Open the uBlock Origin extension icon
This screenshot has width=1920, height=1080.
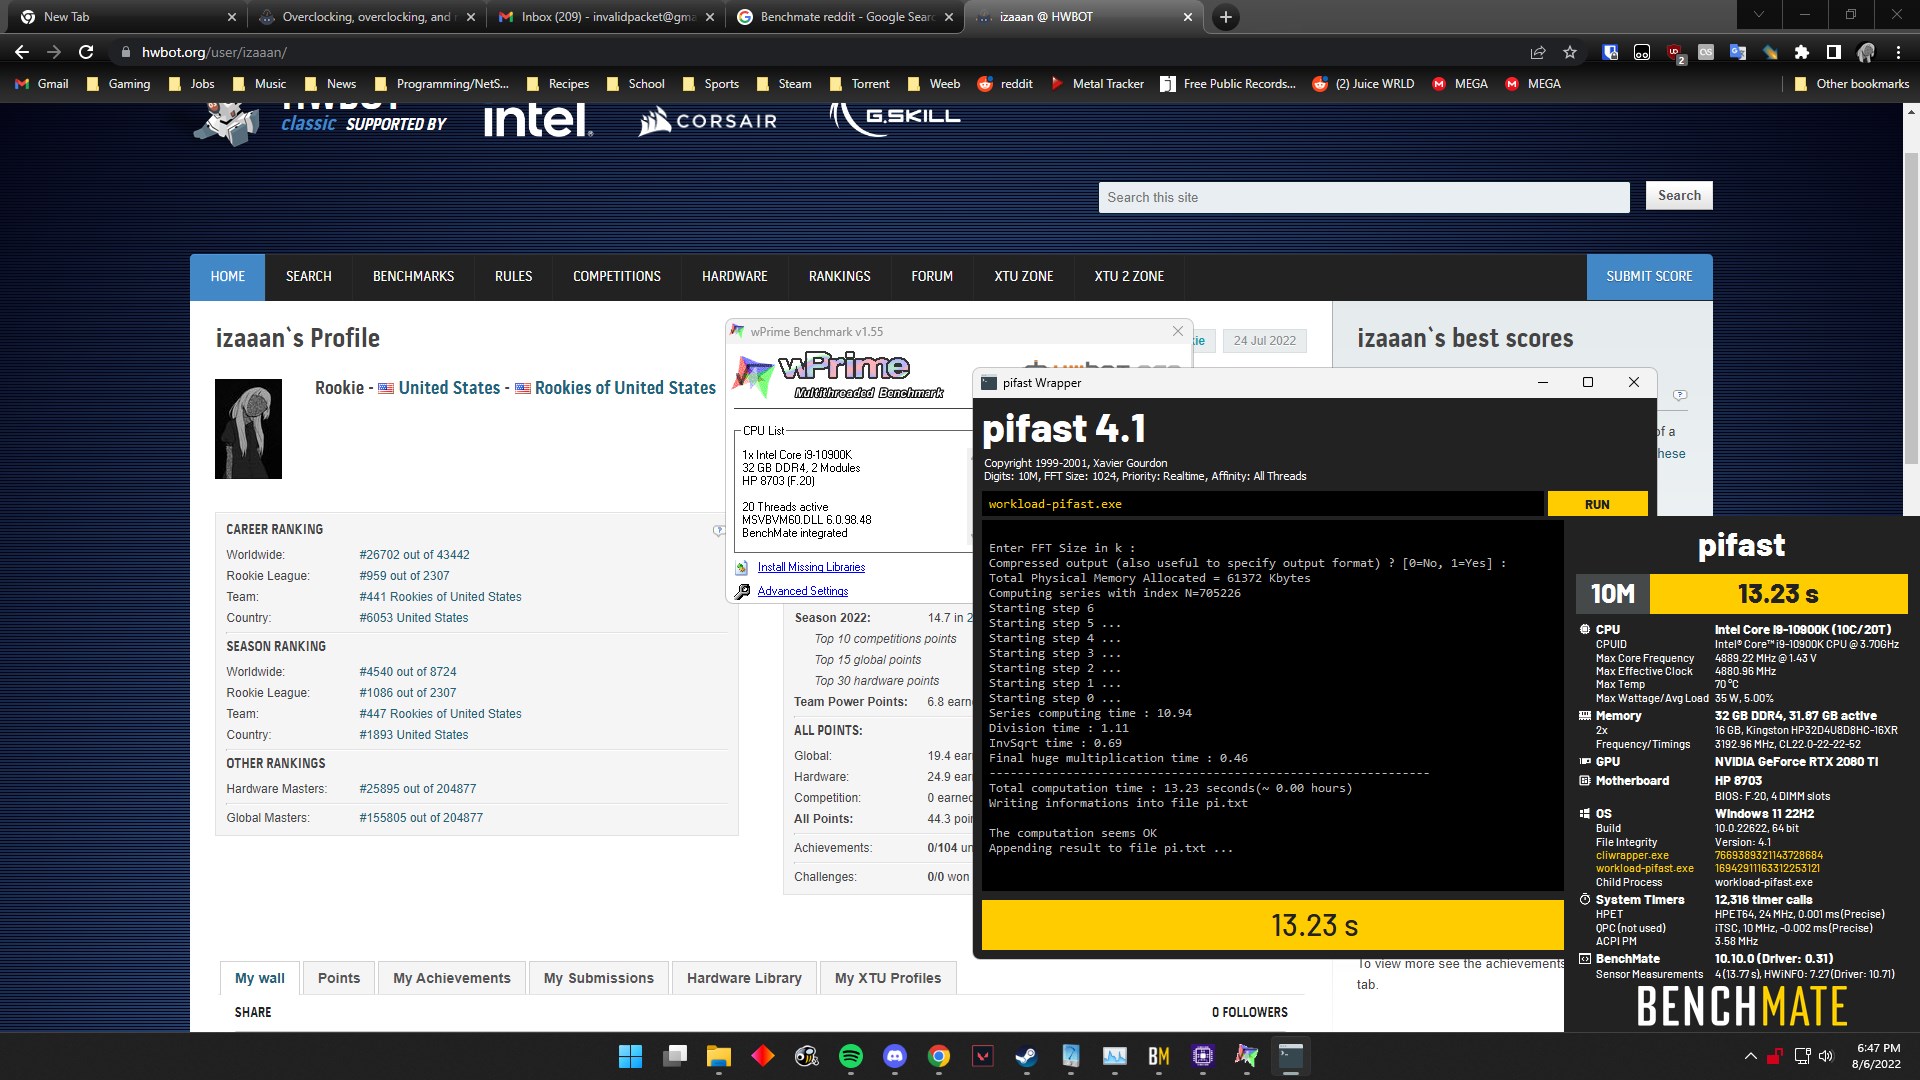1674,52
